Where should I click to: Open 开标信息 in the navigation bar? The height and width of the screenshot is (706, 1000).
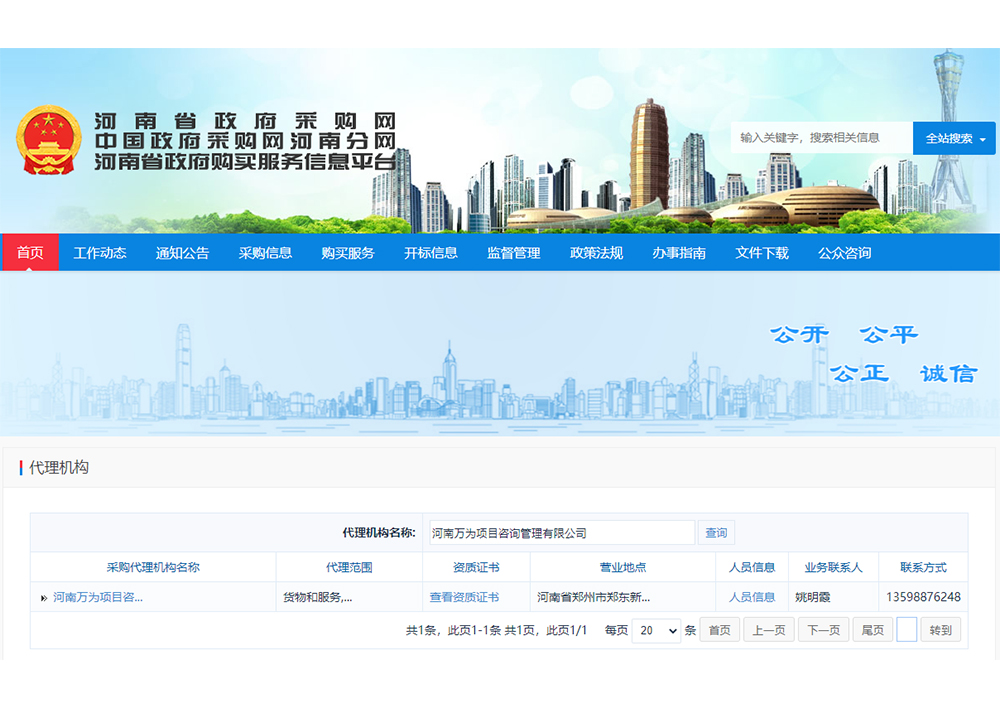pyautogui.click(x=430, y=253)
